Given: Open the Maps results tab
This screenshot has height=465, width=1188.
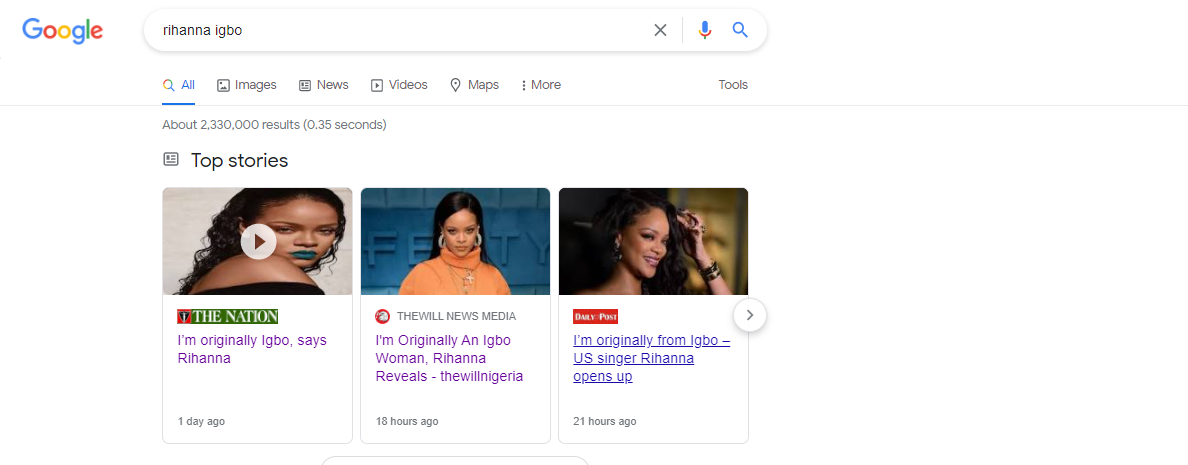Looking at the screenshot, I should click(474, 85).
